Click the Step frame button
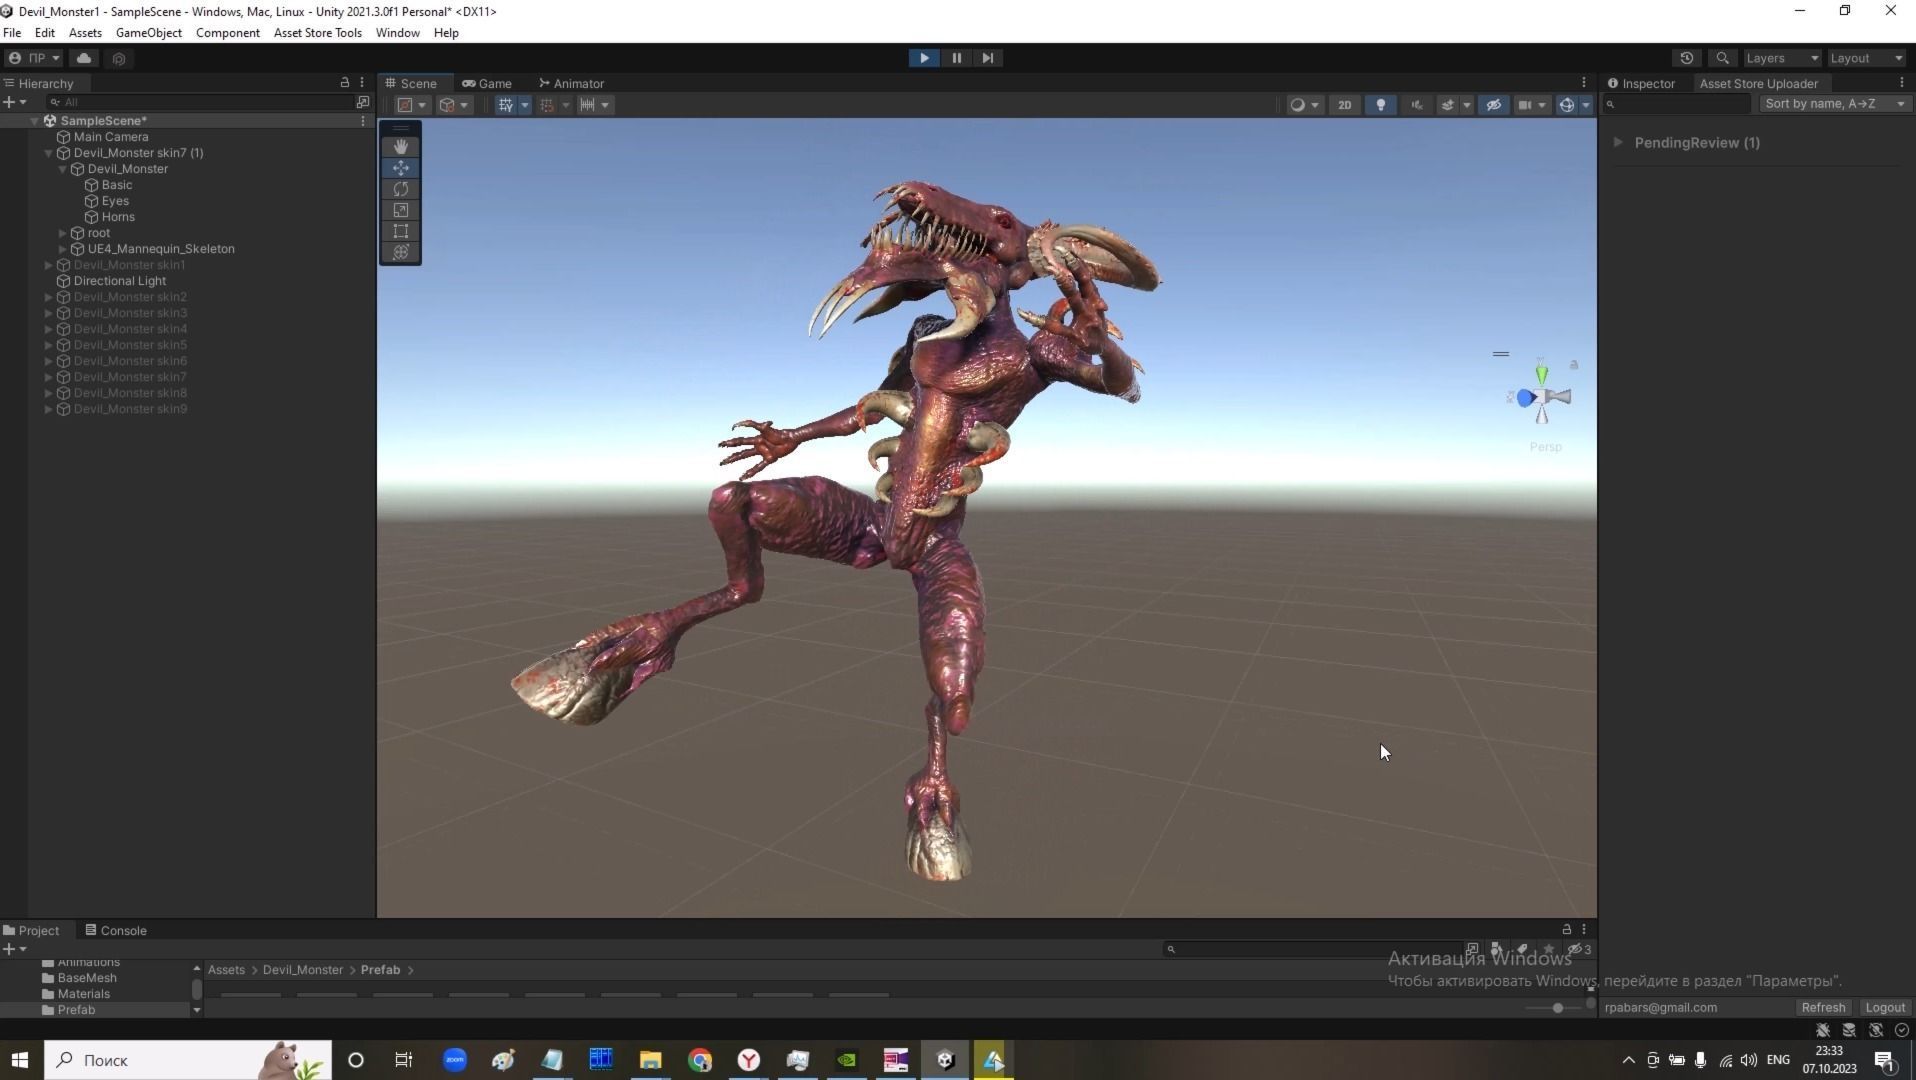Image resolution: width=1916 pixels, height=1080 pixels. (988, 58)
